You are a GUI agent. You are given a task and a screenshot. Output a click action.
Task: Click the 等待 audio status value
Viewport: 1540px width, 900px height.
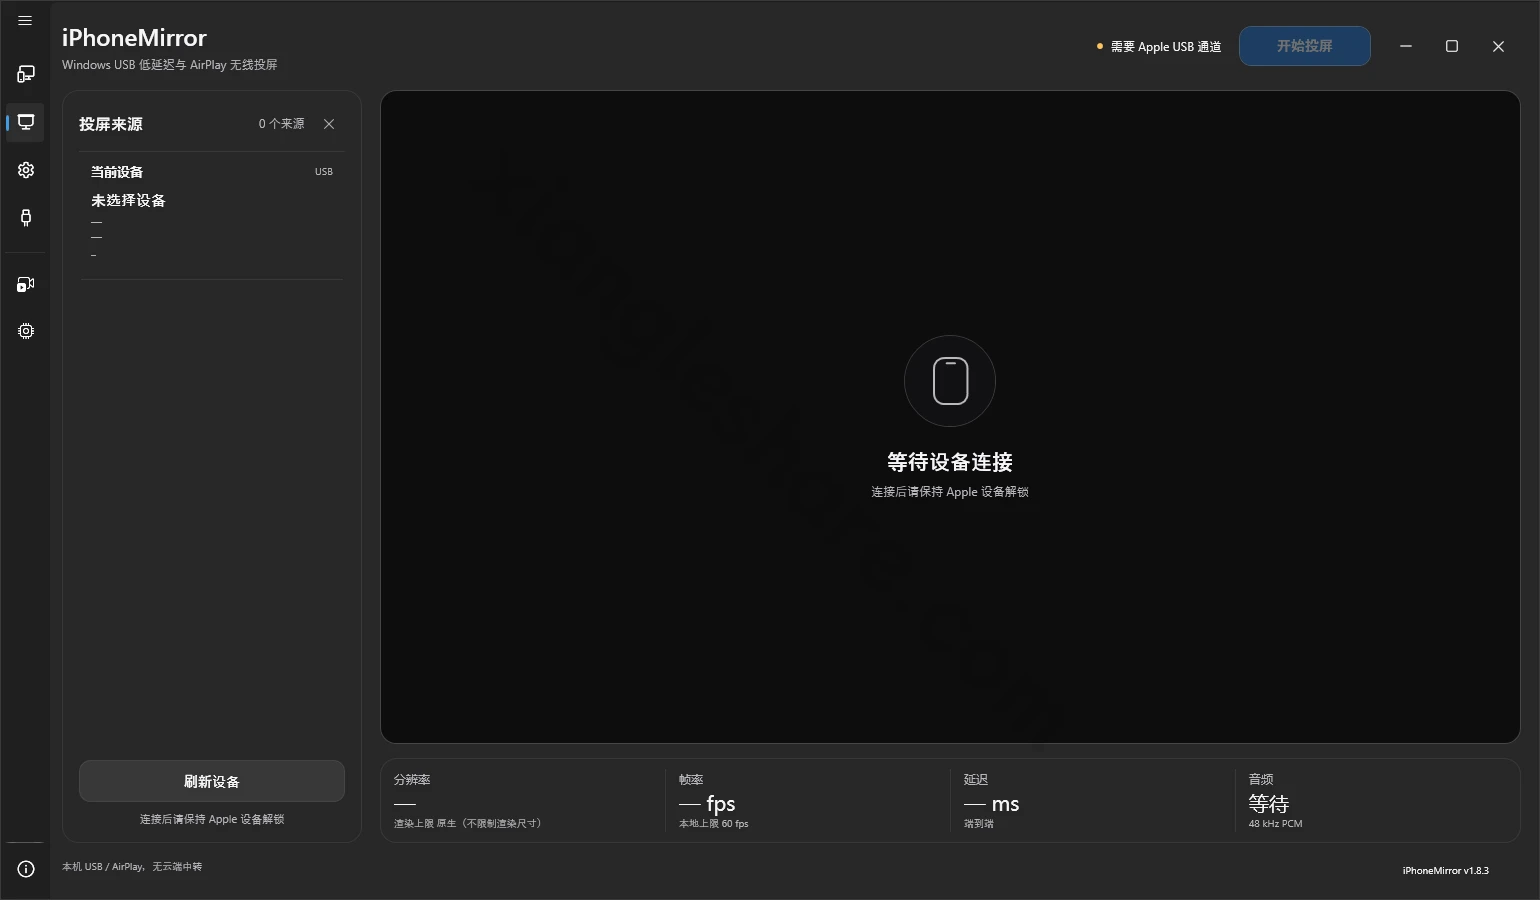pyautogui.click(x=1269, y=804)
